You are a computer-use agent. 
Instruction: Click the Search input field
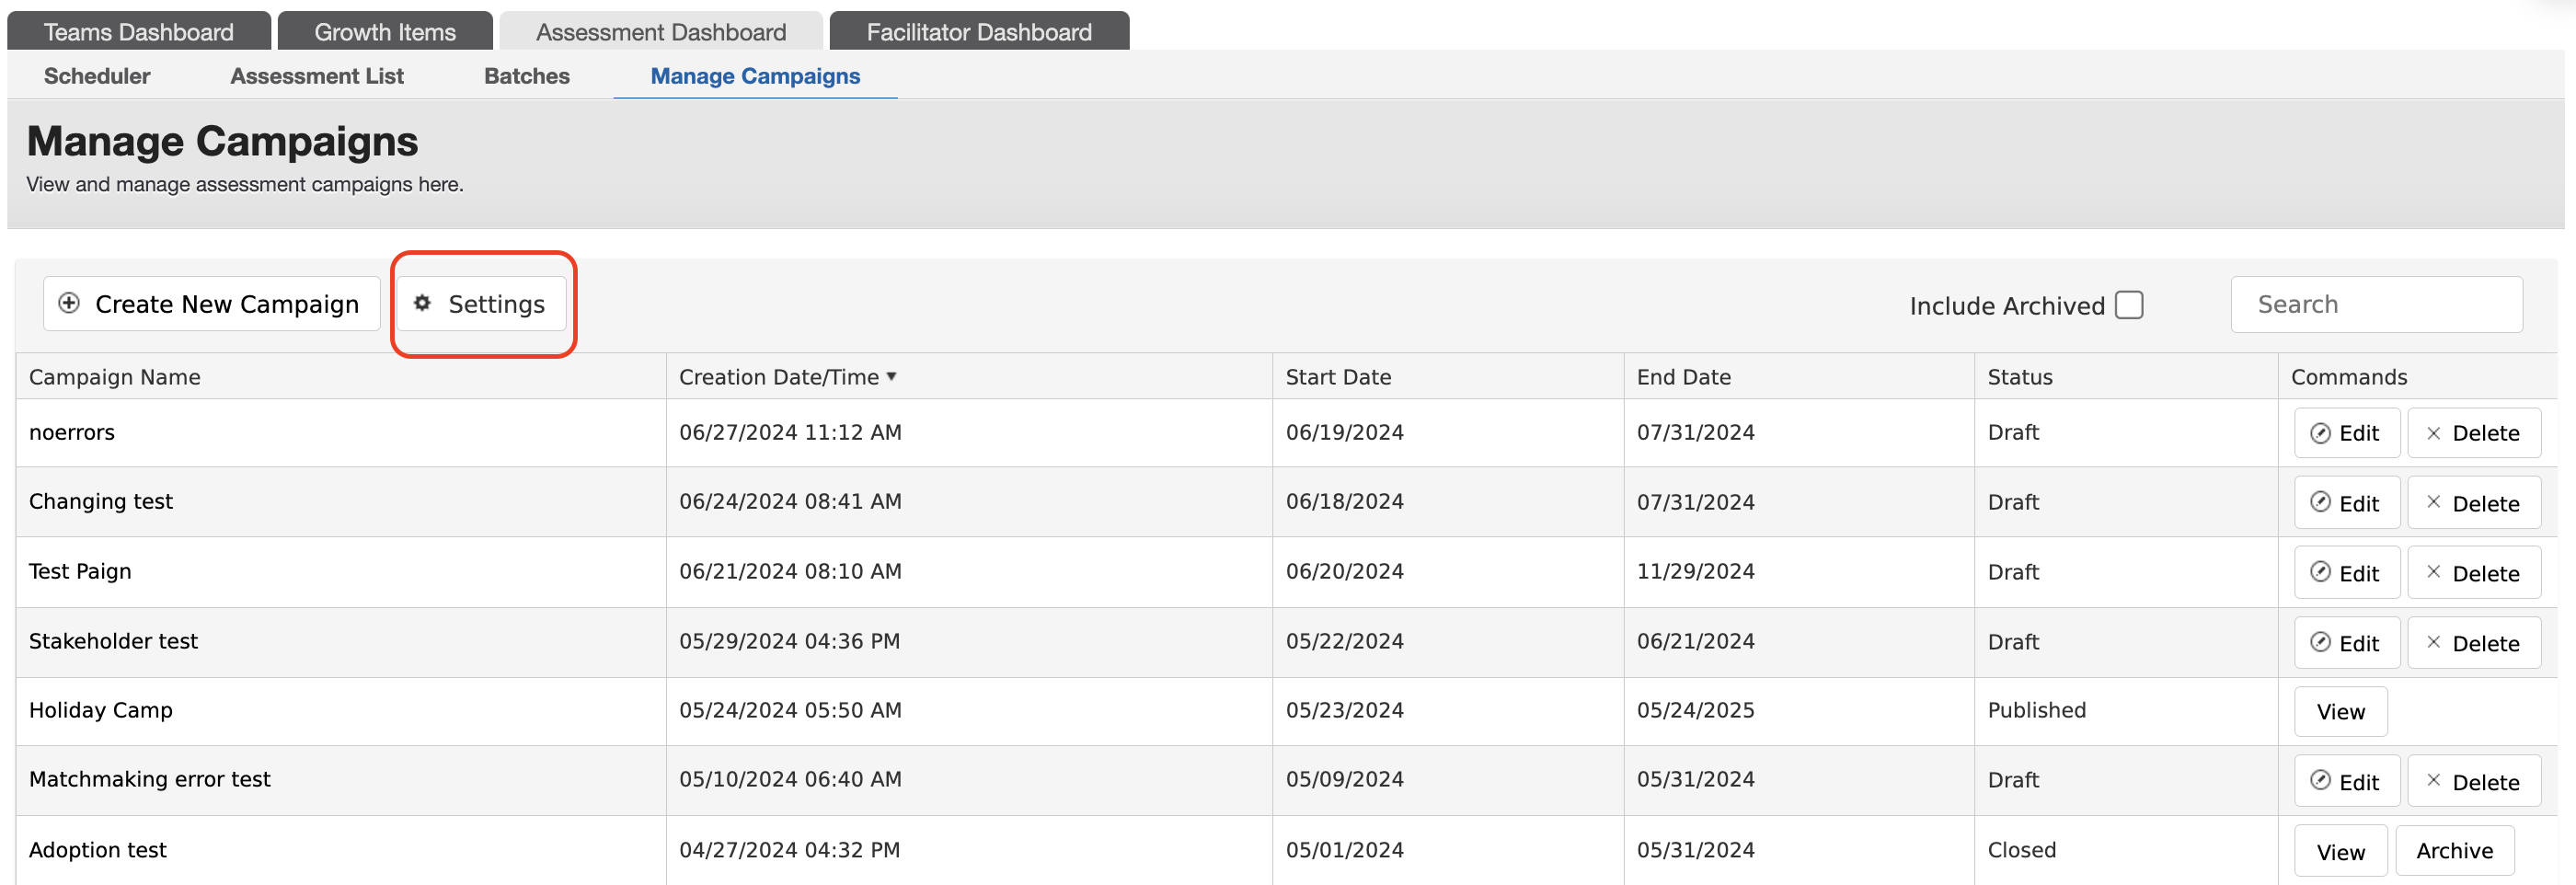(x=2376, y=304)
